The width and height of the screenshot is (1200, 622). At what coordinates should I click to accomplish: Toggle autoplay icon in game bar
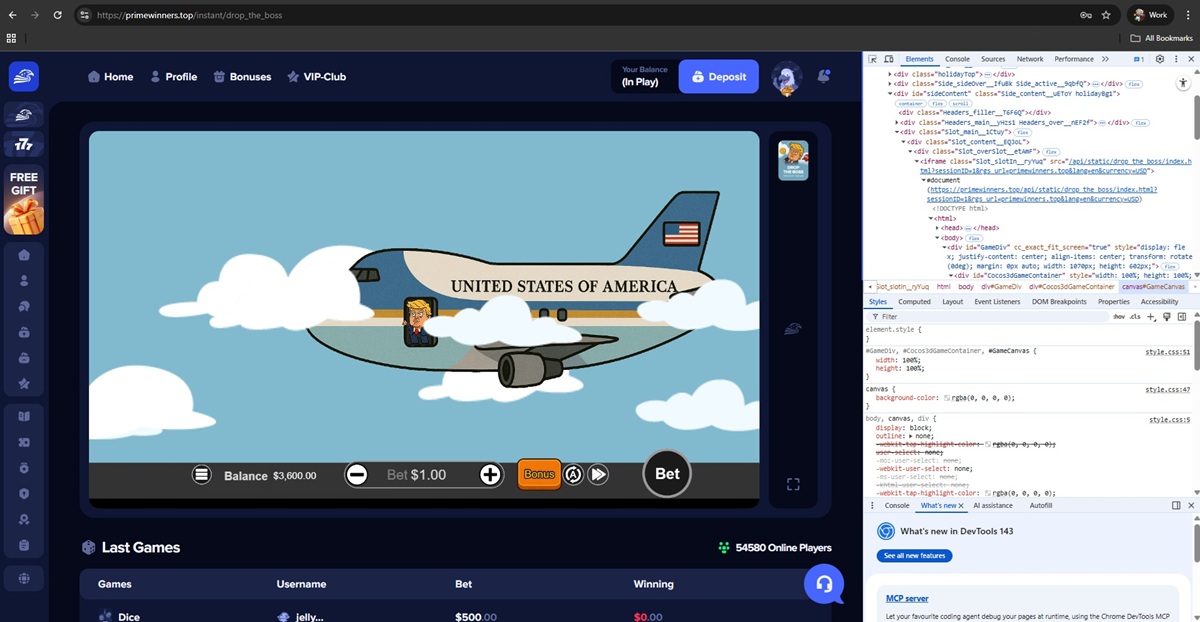[x=573, y=475]
